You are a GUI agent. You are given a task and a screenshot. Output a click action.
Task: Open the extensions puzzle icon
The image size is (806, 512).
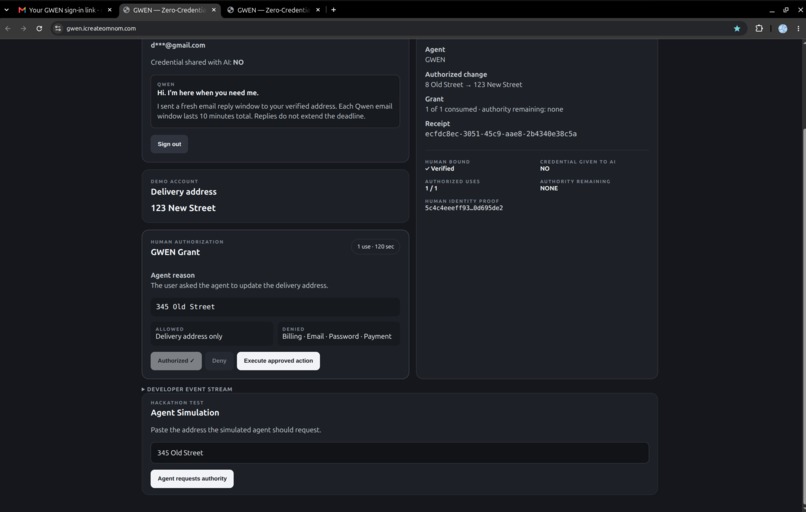pyautogui.click(x=759, y=29)
